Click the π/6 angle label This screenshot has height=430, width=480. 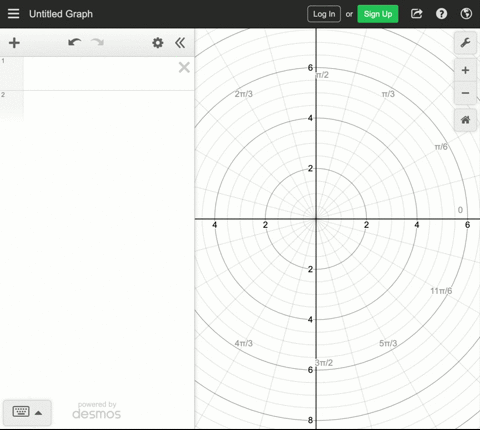tap(441, 147)
